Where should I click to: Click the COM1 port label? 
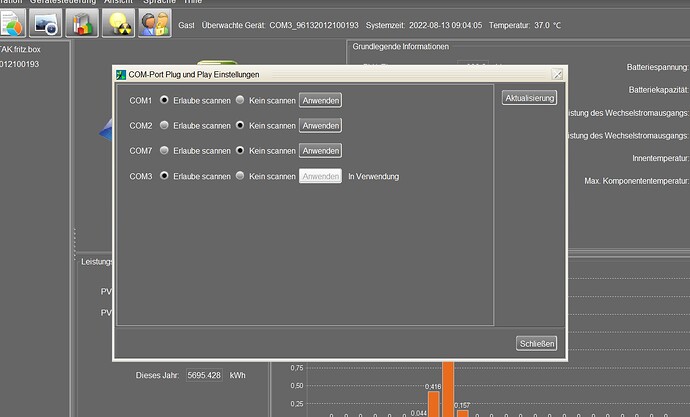point(140,101)
